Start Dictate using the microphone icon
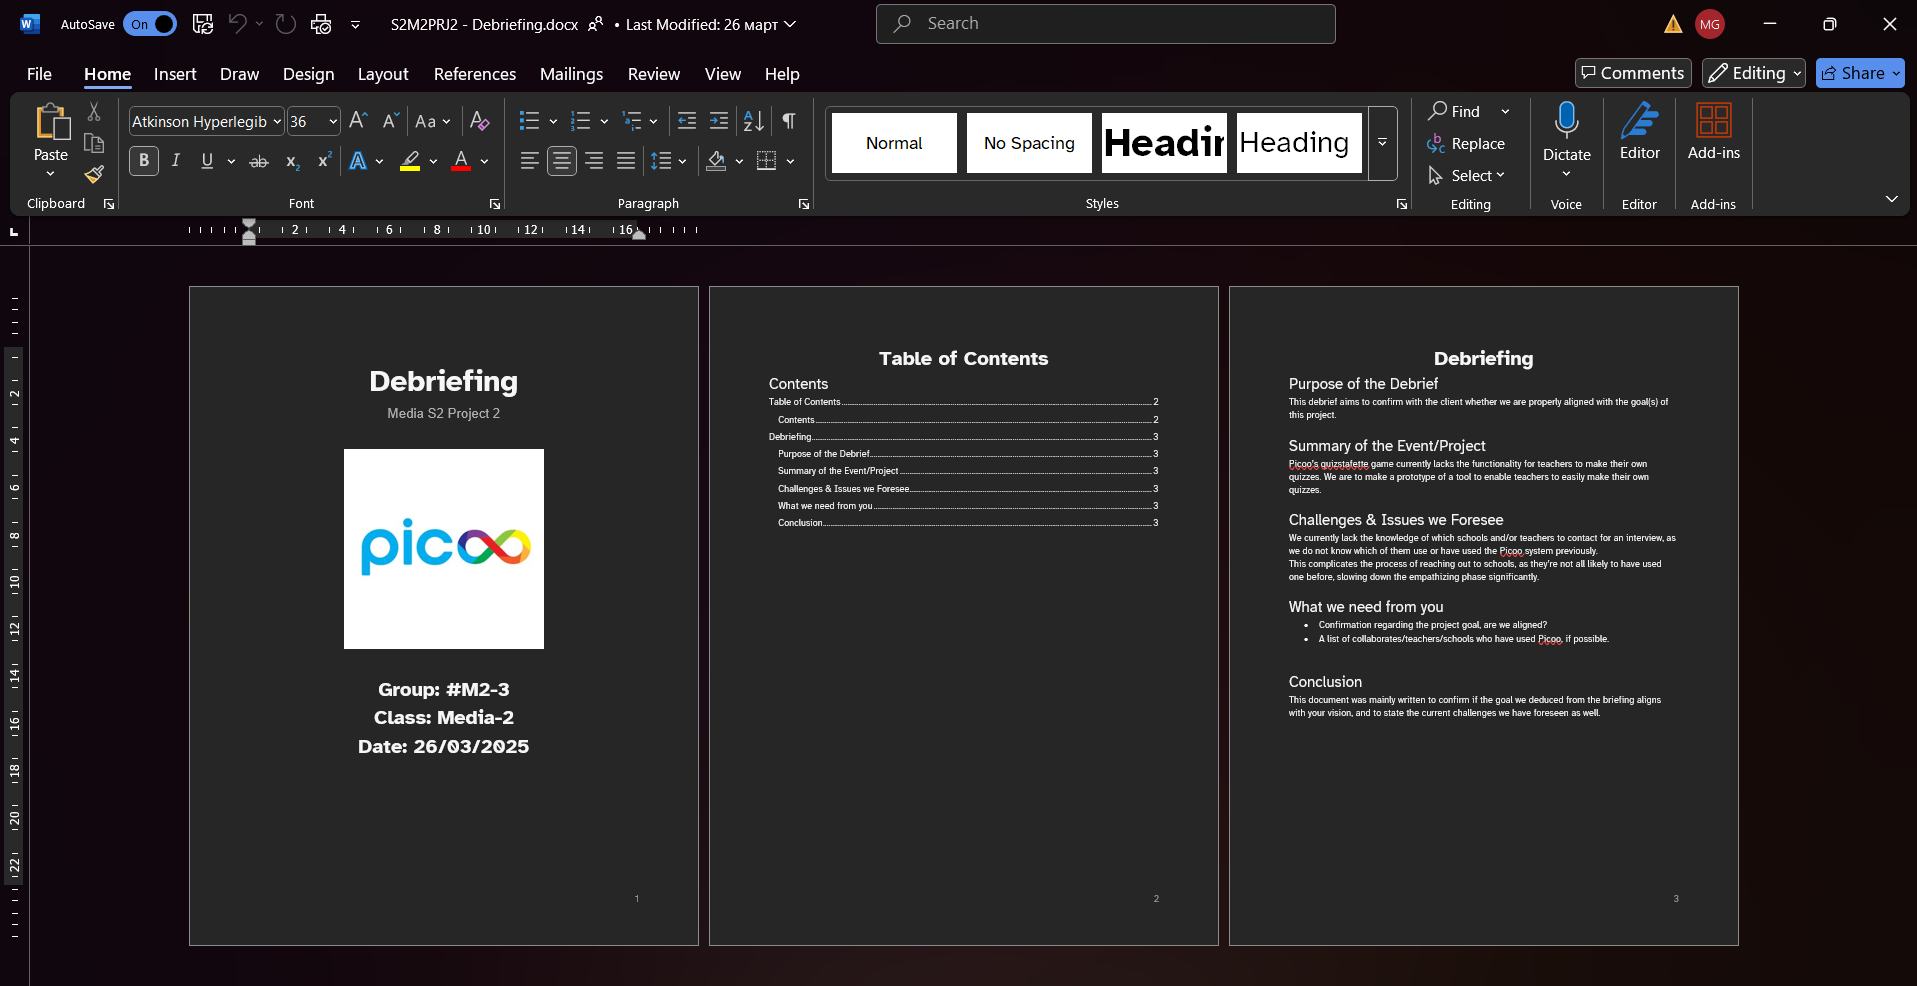 pyautogui.click(x=1566, y=121)
